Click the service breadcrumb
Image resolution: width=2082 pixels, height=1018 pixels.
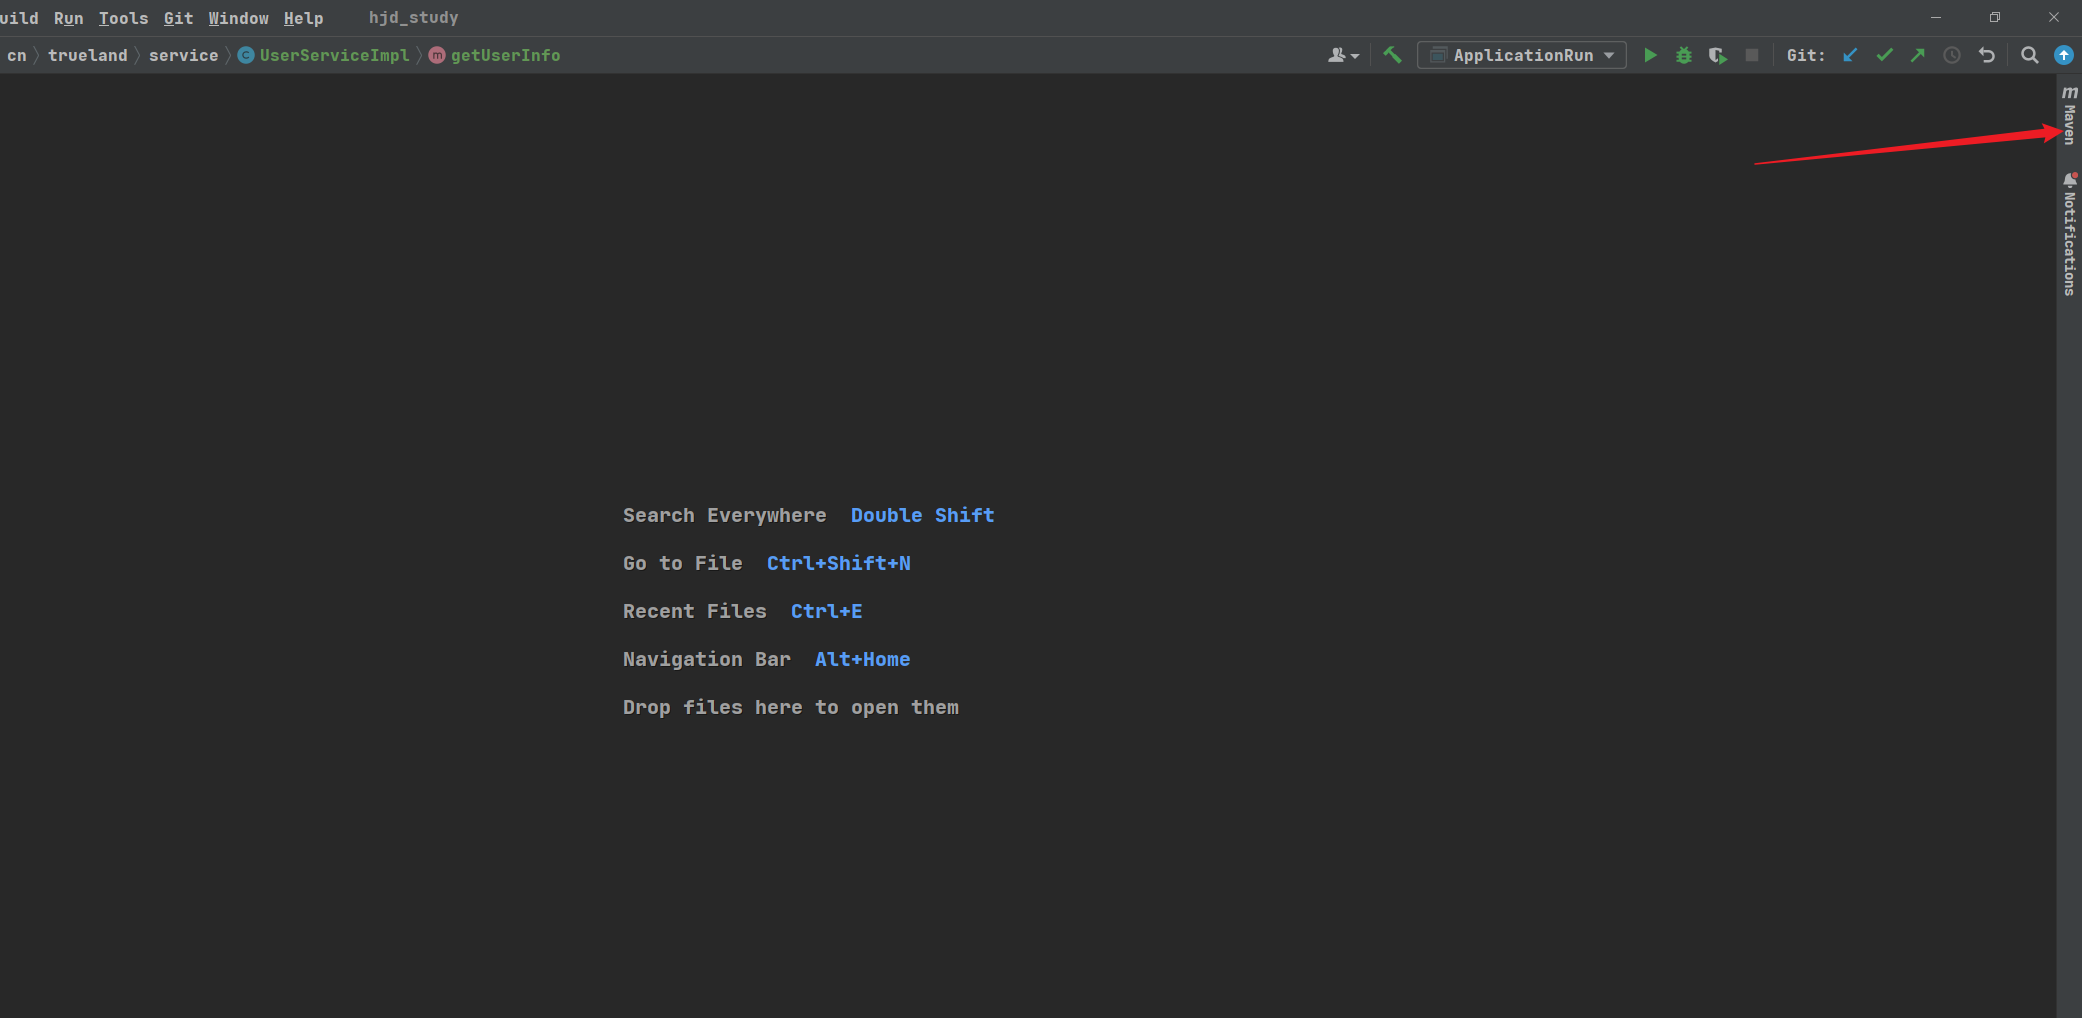pyautogui.click(x=183, y=55)
